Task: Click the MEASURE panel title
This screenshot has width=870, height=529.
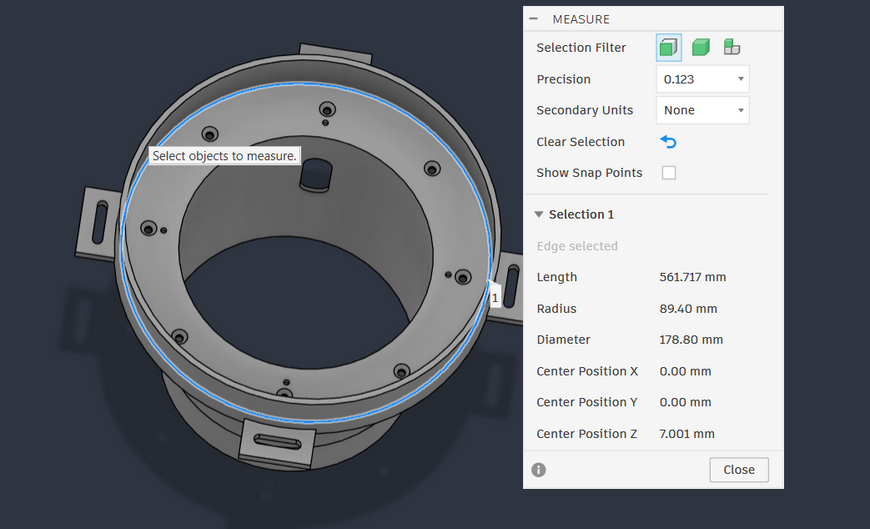Action: coord(581,19)
